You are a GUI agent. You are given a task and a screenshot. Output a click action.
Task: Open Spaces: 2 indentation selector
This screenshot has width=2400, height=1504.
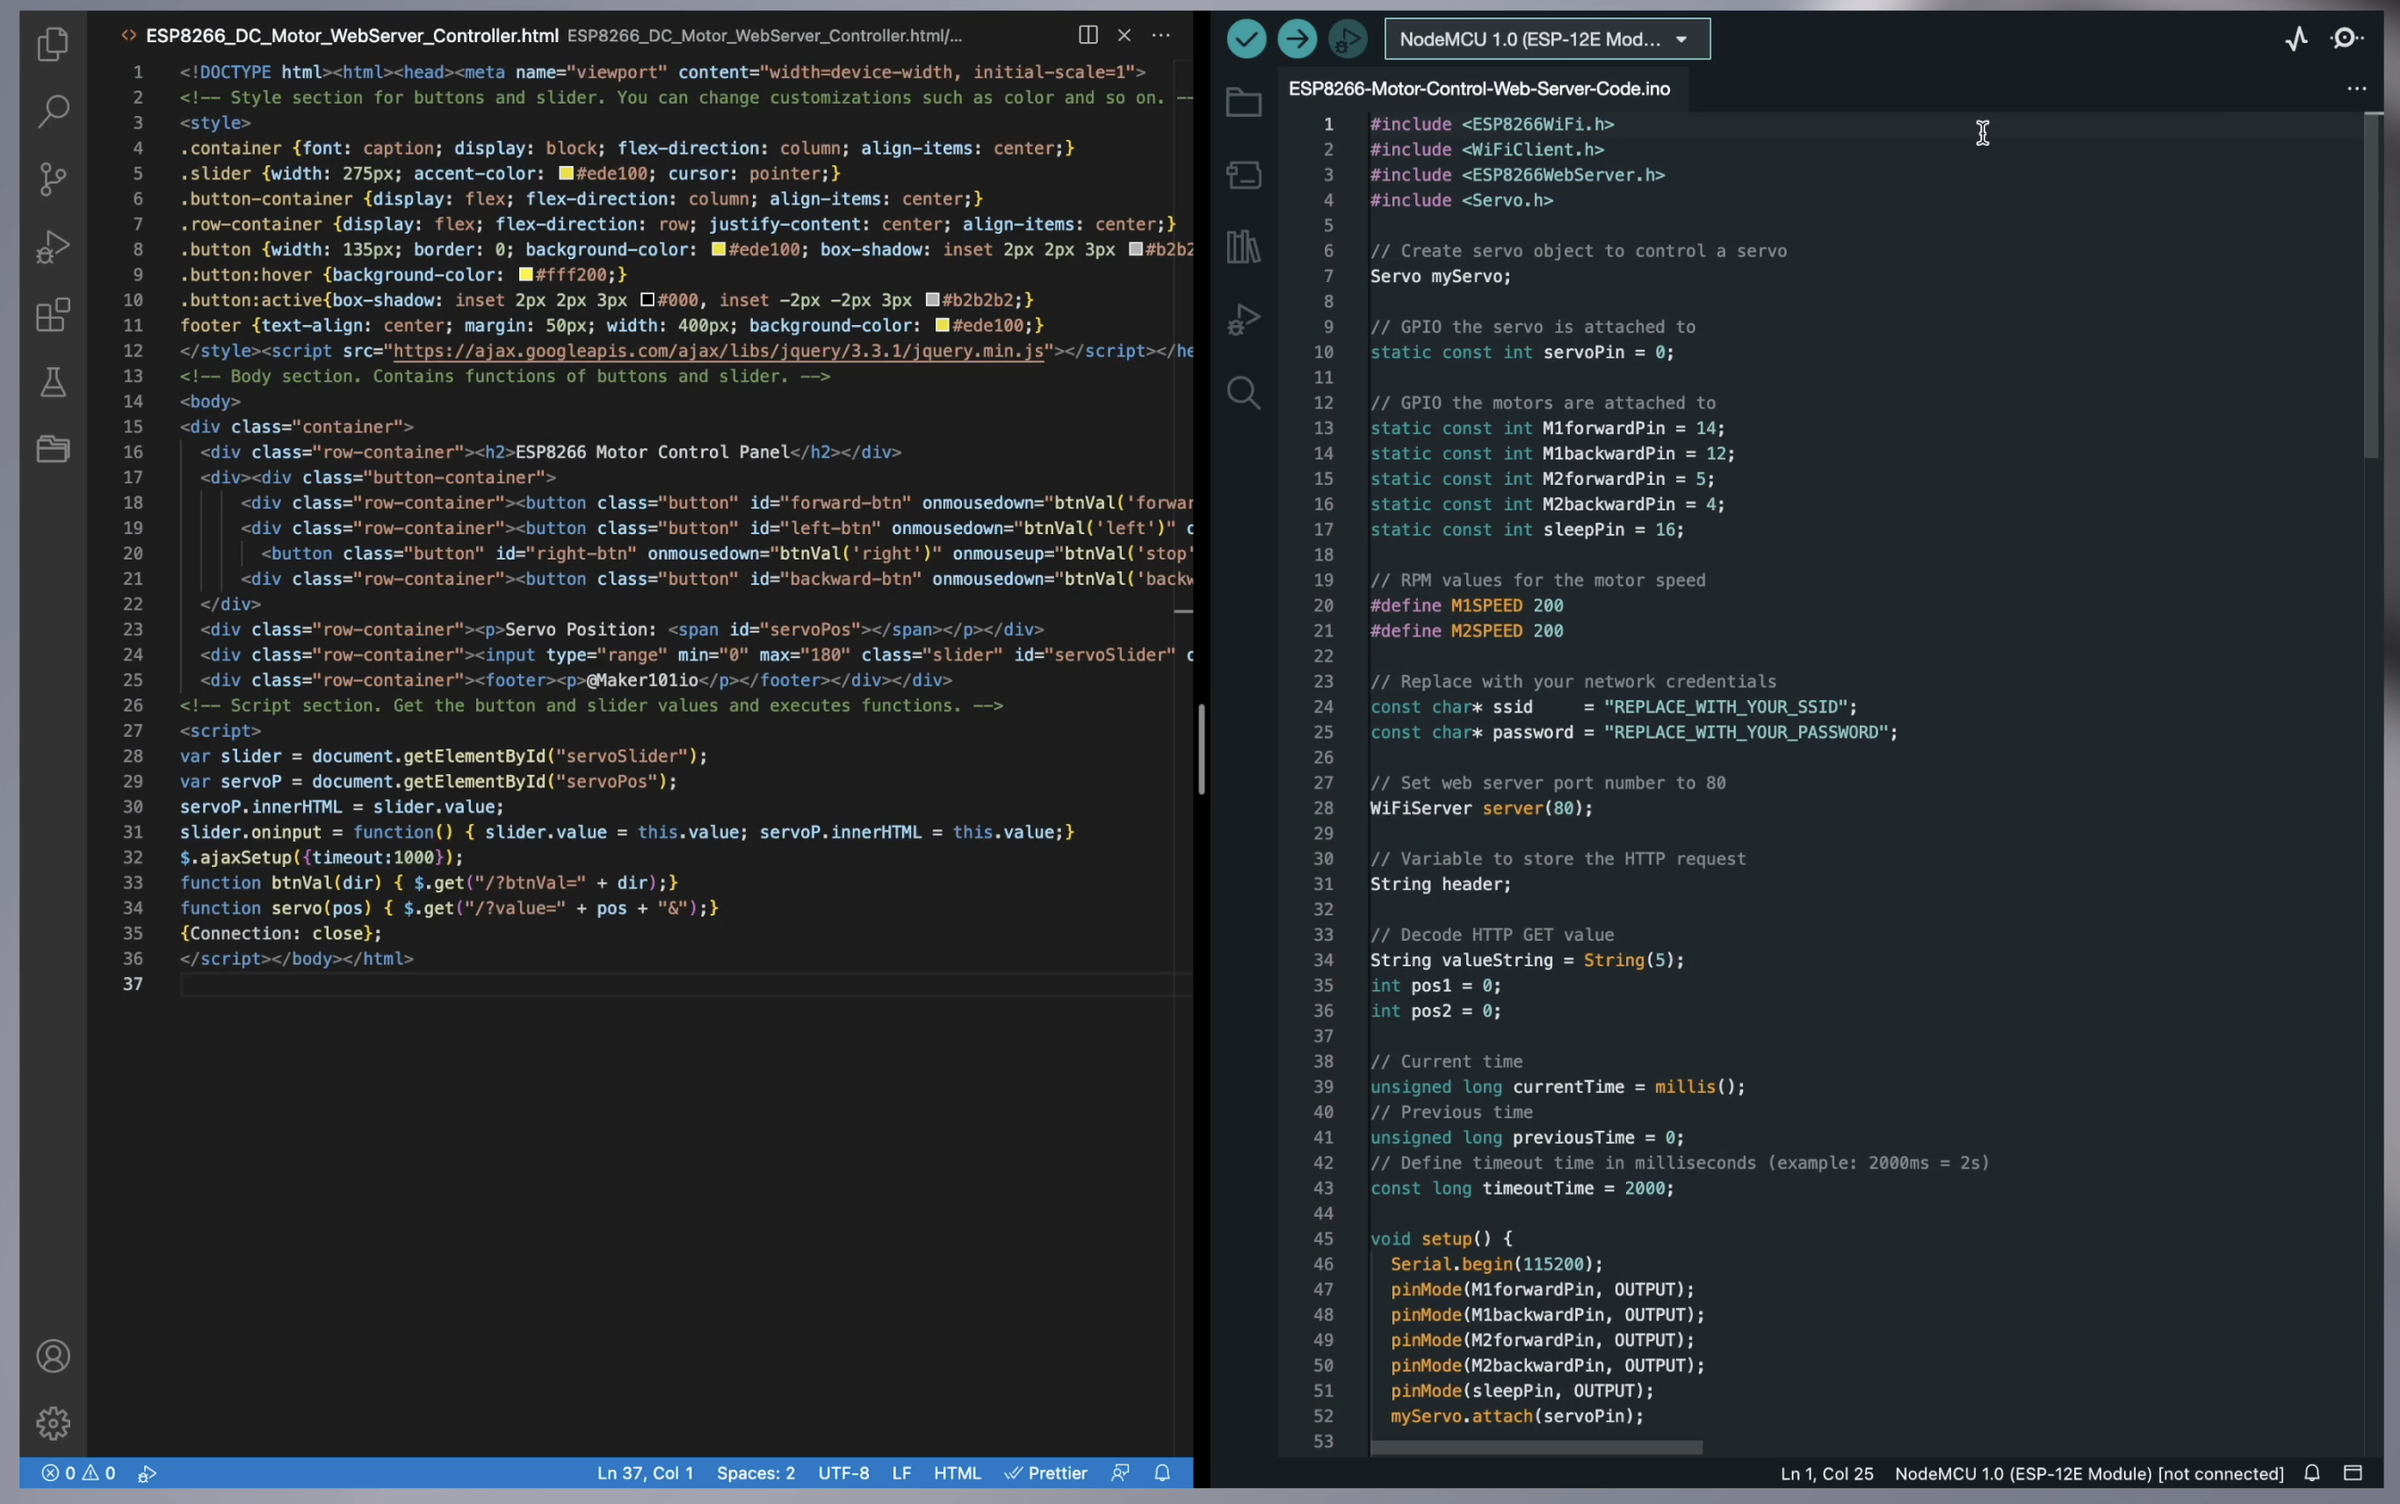point(755,1473)
